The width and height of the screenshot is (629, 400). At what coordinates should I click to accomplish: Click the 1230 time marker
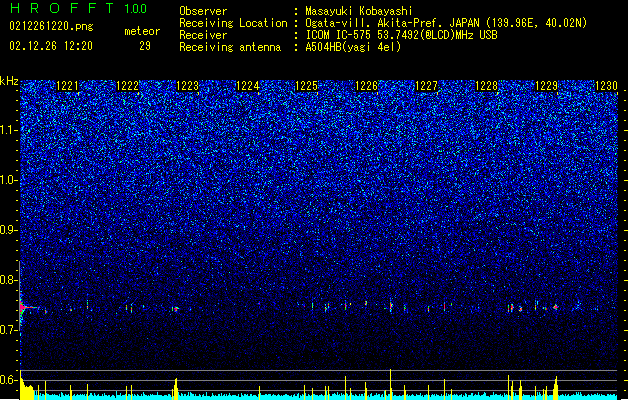pyautogui.click(x=607, y=86)
